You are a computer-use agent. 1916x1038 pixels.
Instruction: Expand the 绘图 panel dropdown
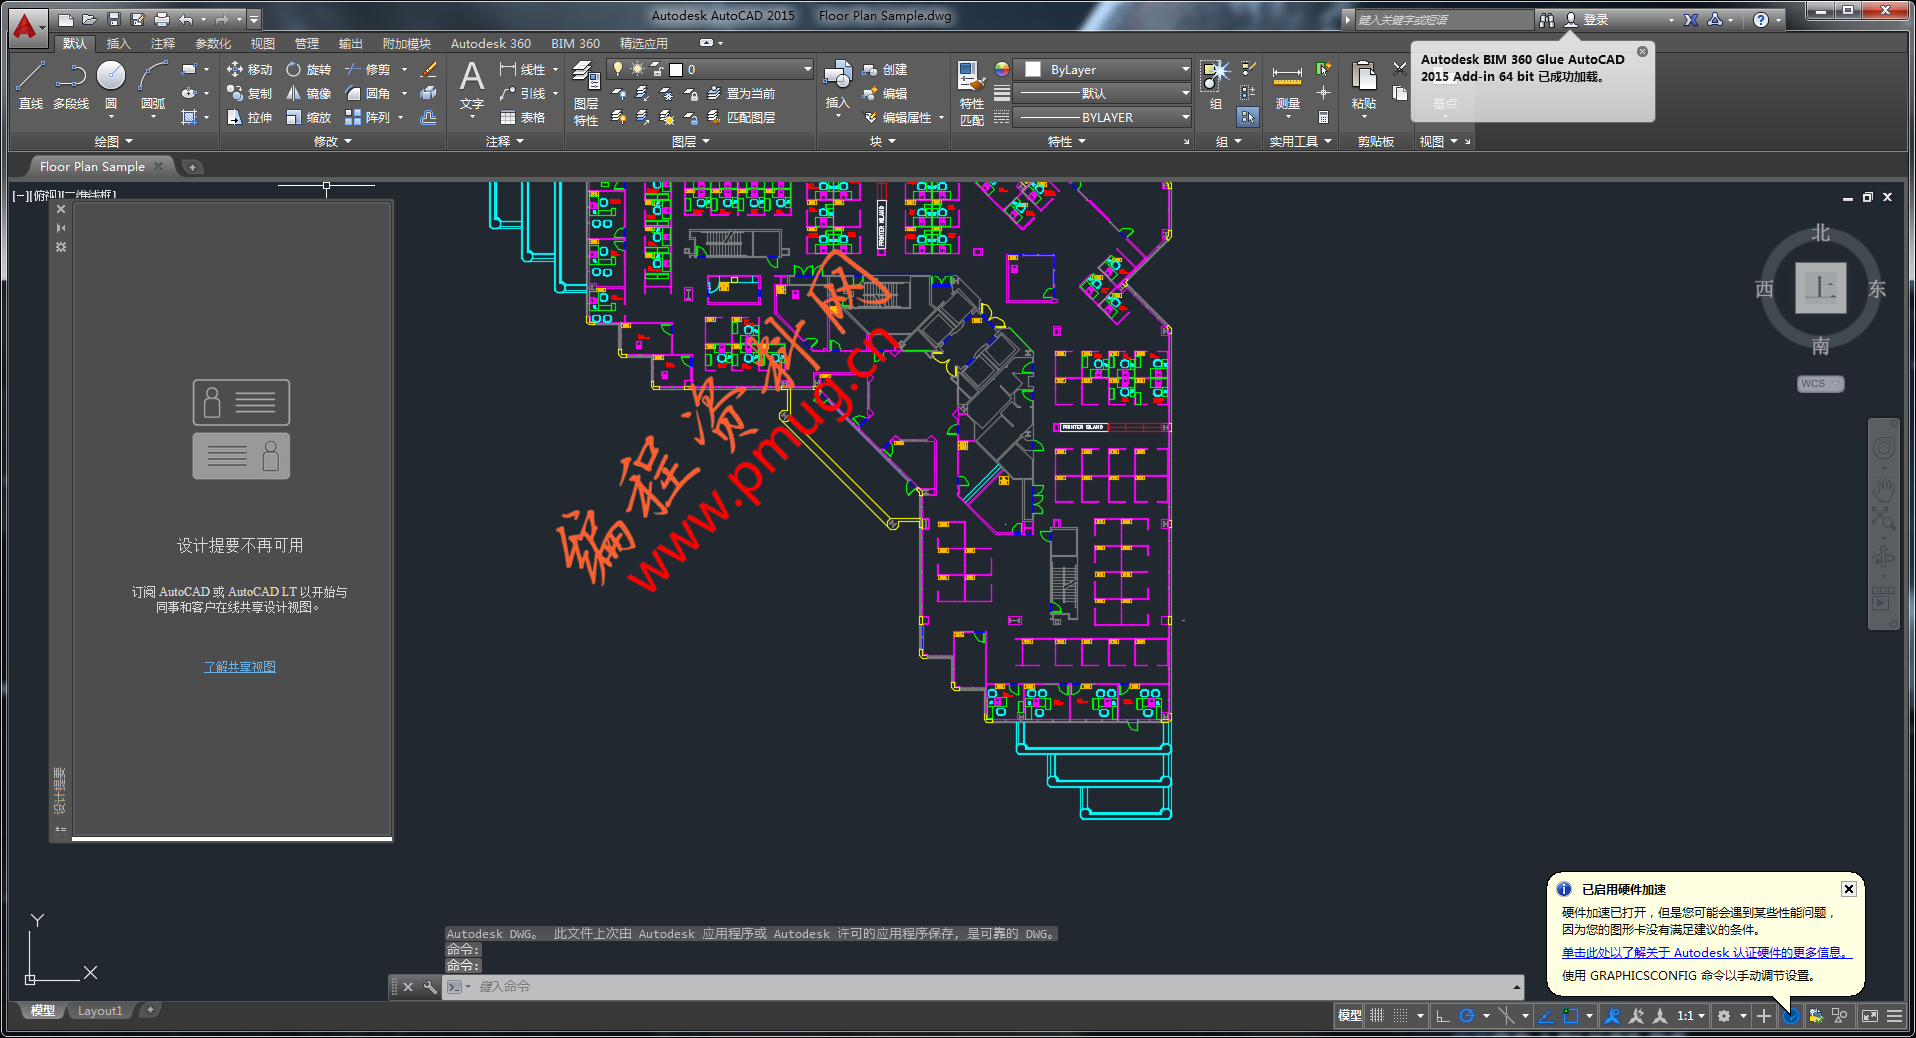pyautogui.click(x=113, y=142)
